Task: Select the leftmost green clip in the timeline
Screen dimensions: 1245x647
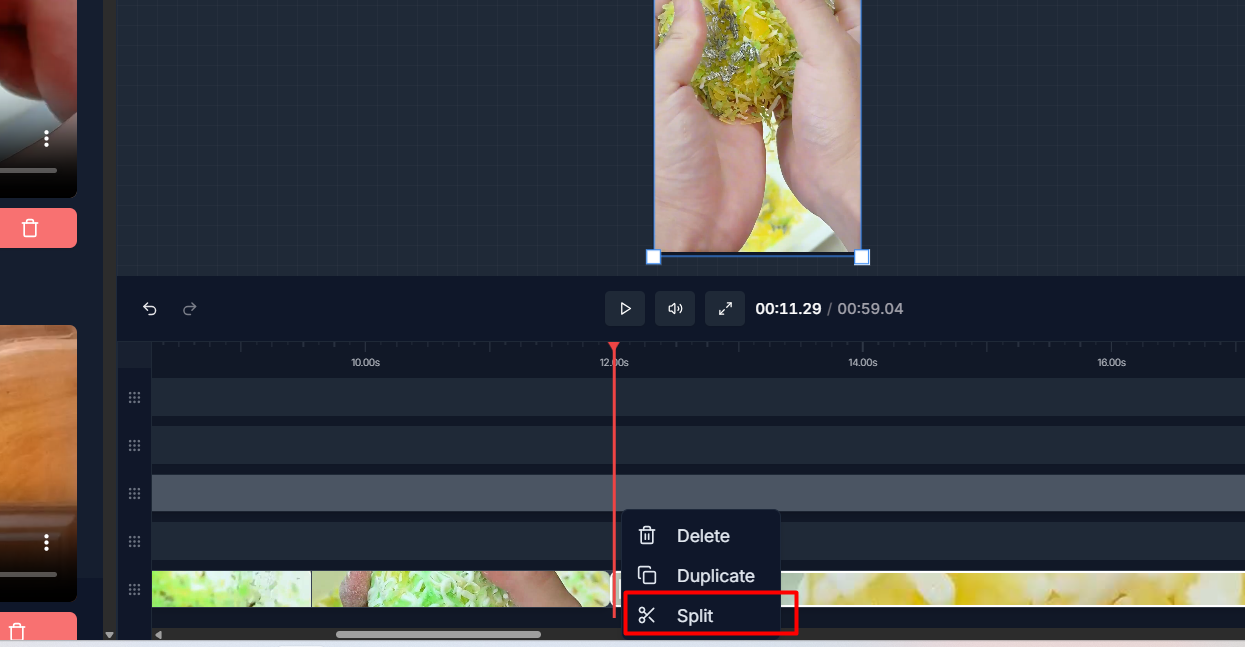Action: (232, 589)
